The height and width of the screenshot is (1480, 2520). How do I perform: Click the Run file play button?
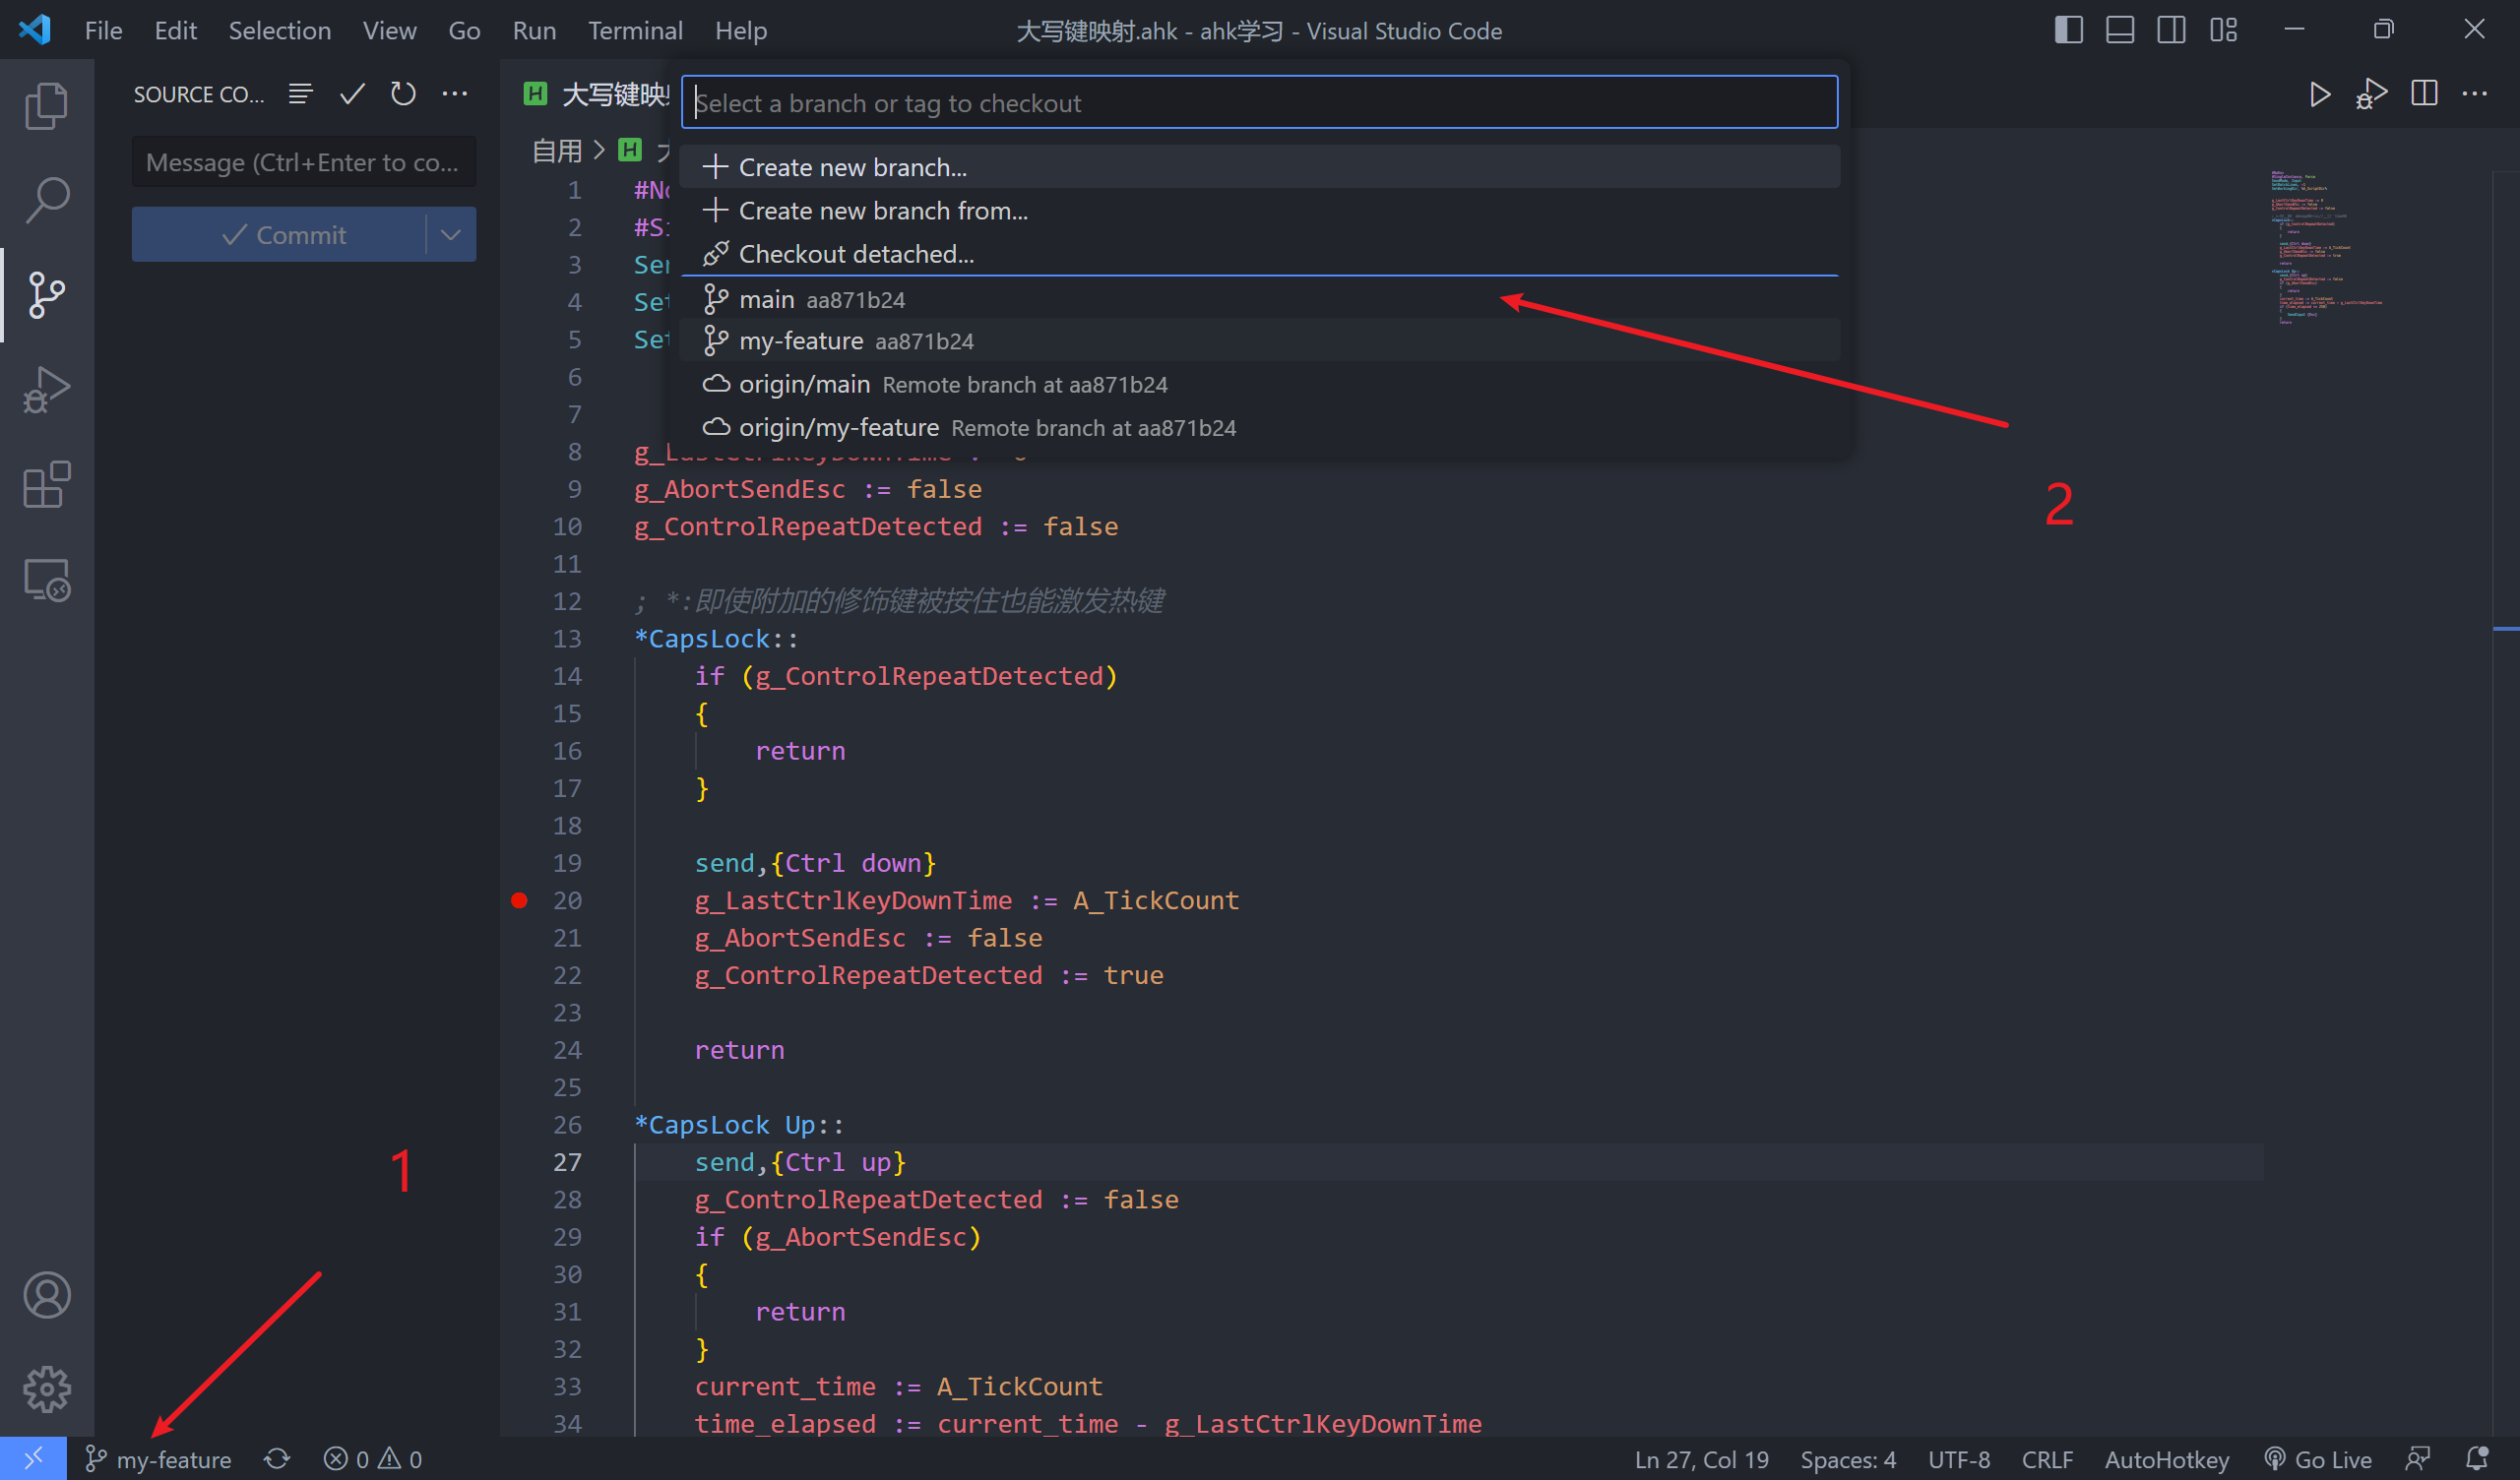click(2319, 94)
